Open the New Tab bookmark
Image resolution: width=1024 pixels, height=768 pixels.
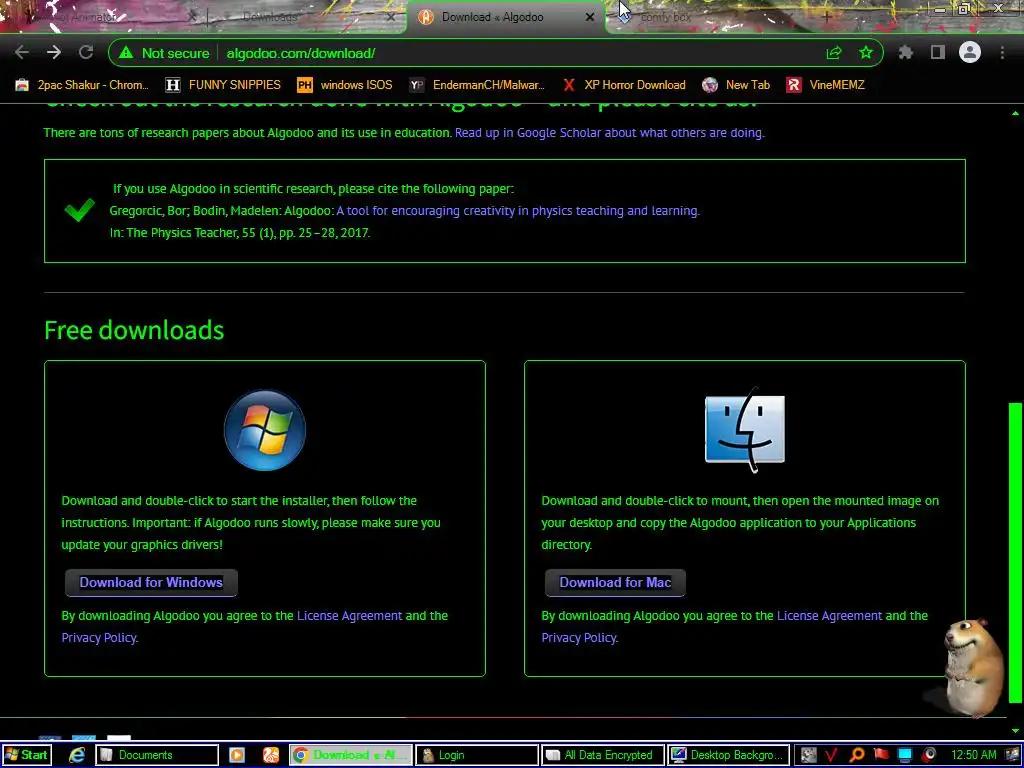pyautogui.click(x=735, y=85)
